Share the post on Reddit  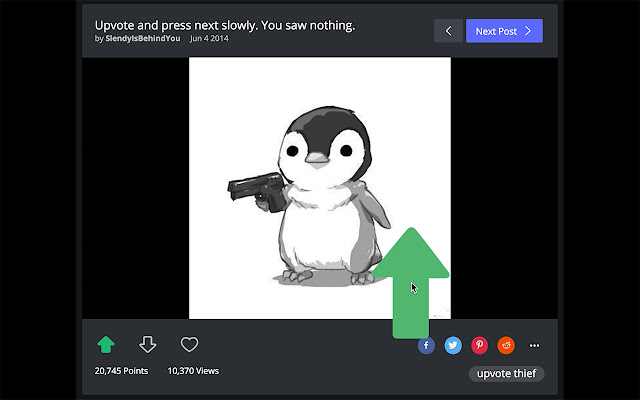click(x=506, y=345)
